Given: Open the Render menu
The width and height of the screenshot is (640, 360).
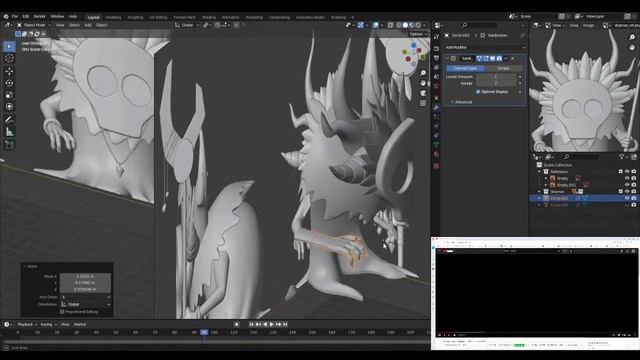Looking at the screenshot, I should 40,17.
